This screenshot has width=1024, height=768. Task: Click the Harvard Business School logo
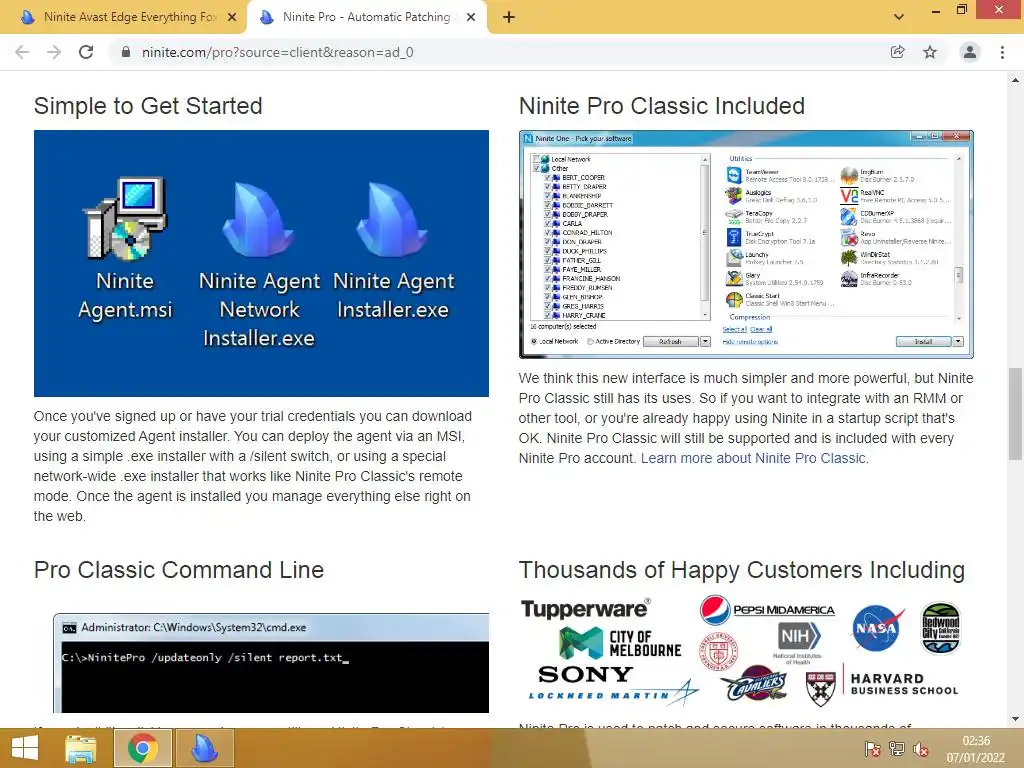pyautogui.click(x=882, y=685)
